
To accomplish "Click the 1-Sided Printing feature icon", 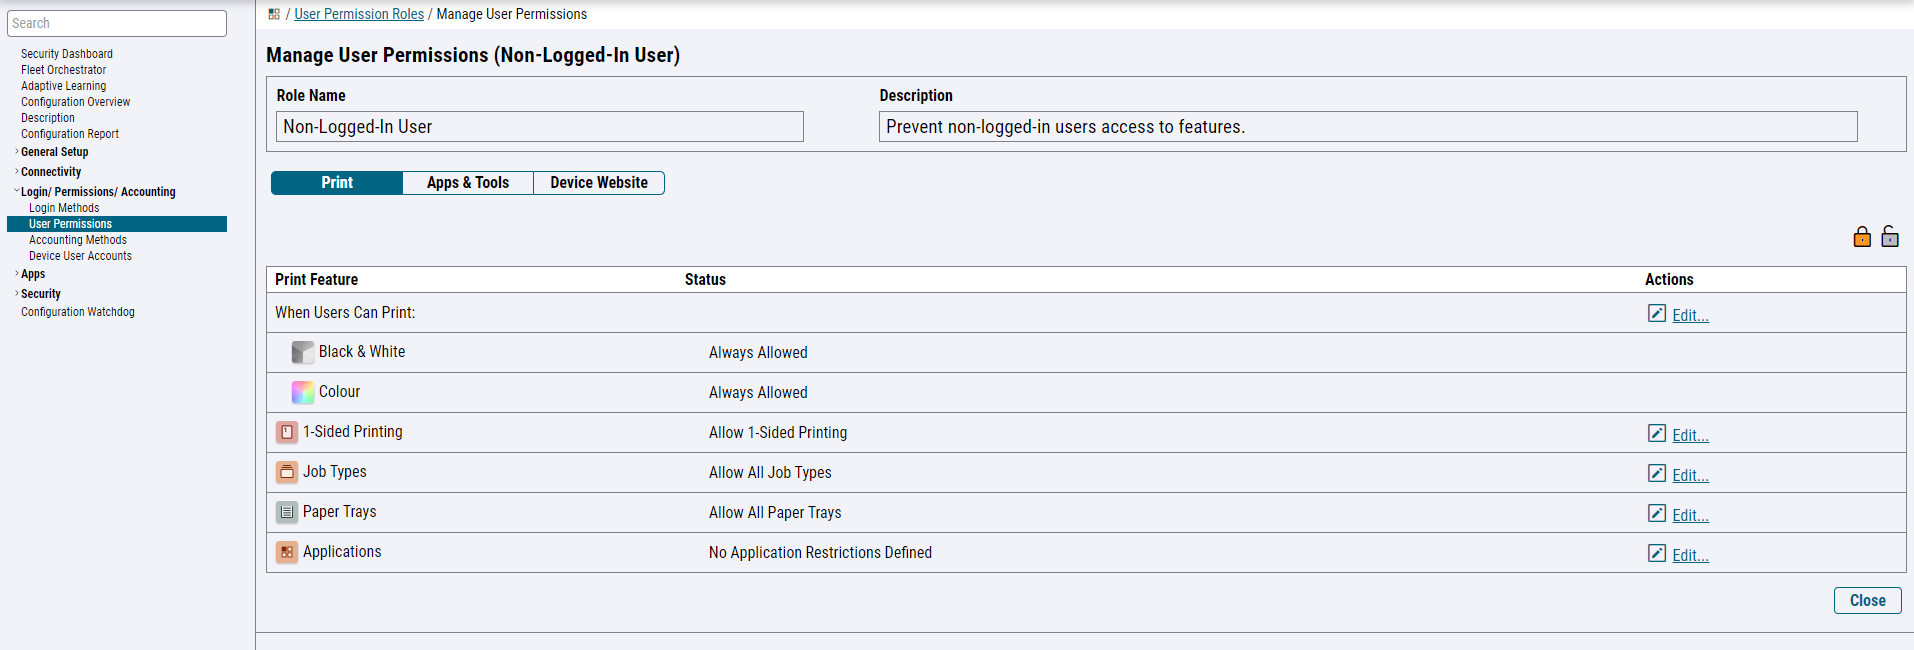I will pos(287,432).
